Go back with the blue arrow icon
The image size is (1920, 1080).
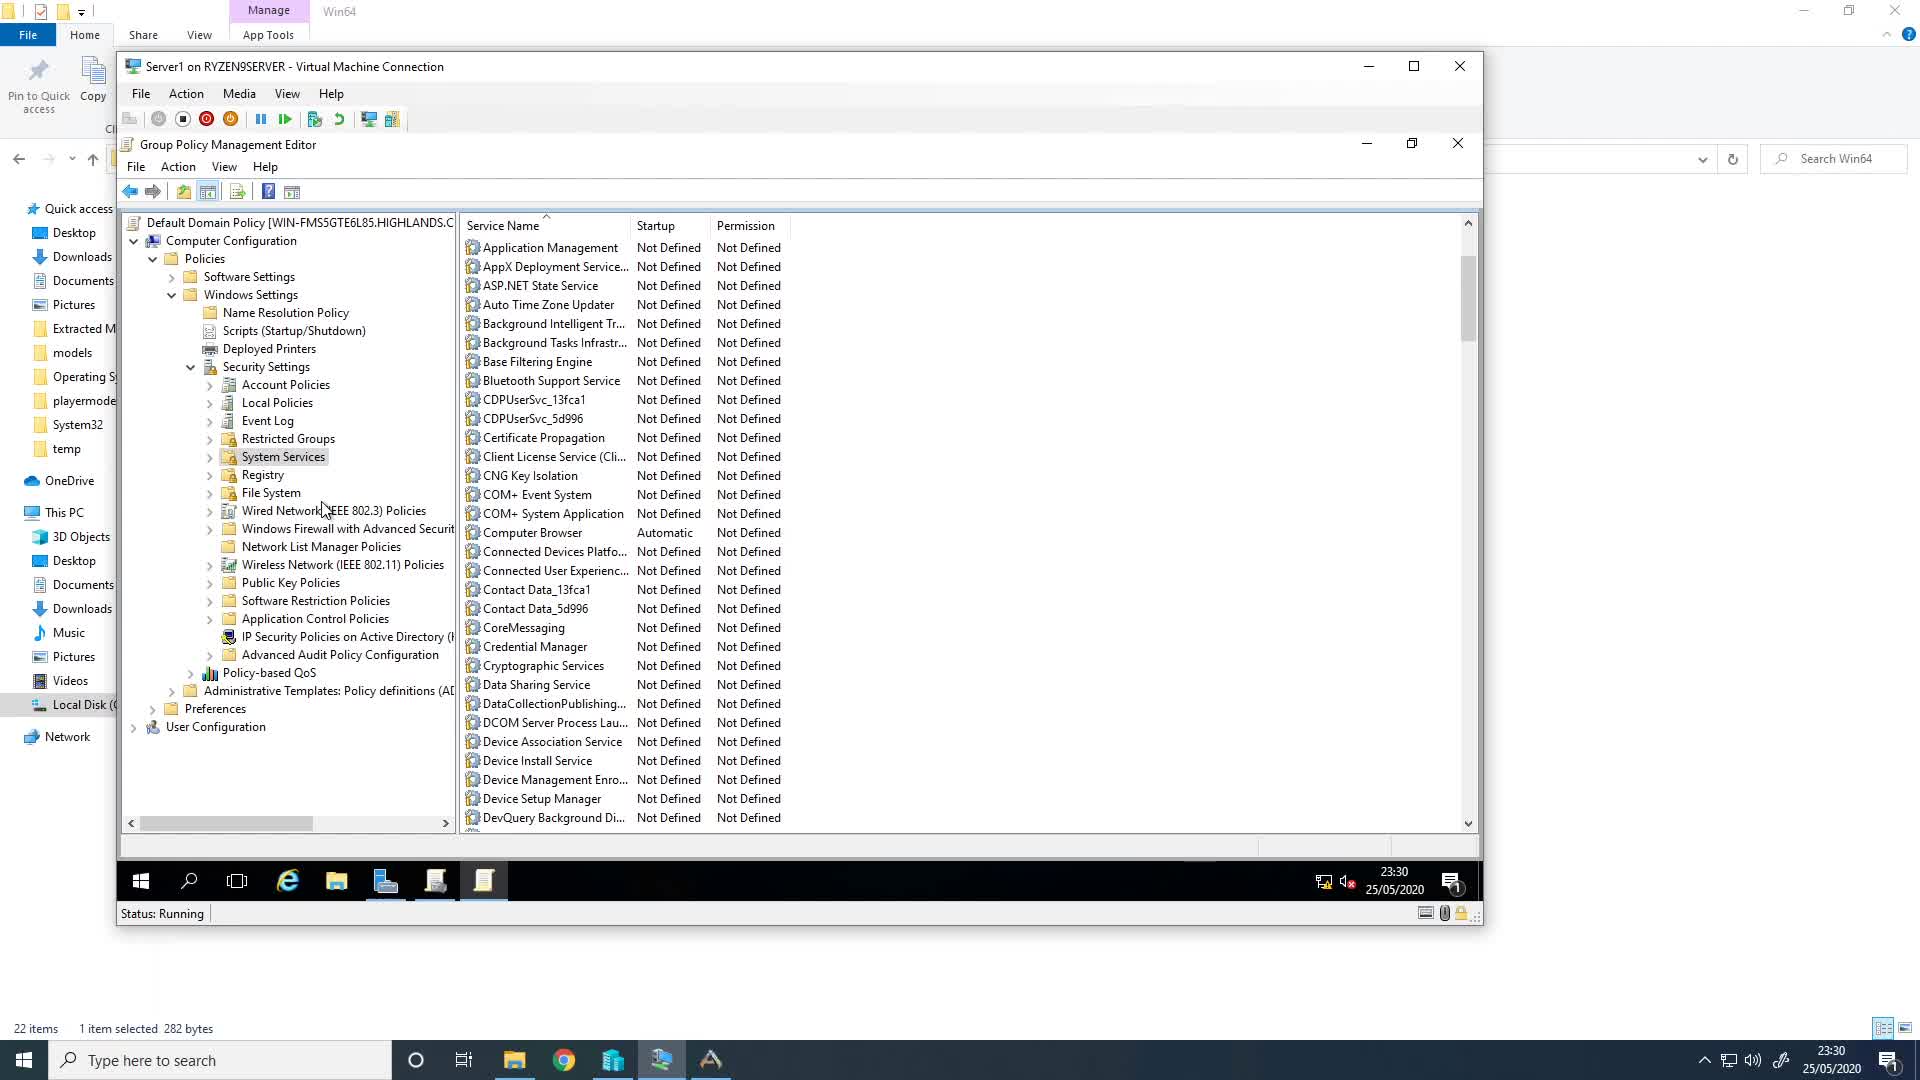(x=130, y=192)
